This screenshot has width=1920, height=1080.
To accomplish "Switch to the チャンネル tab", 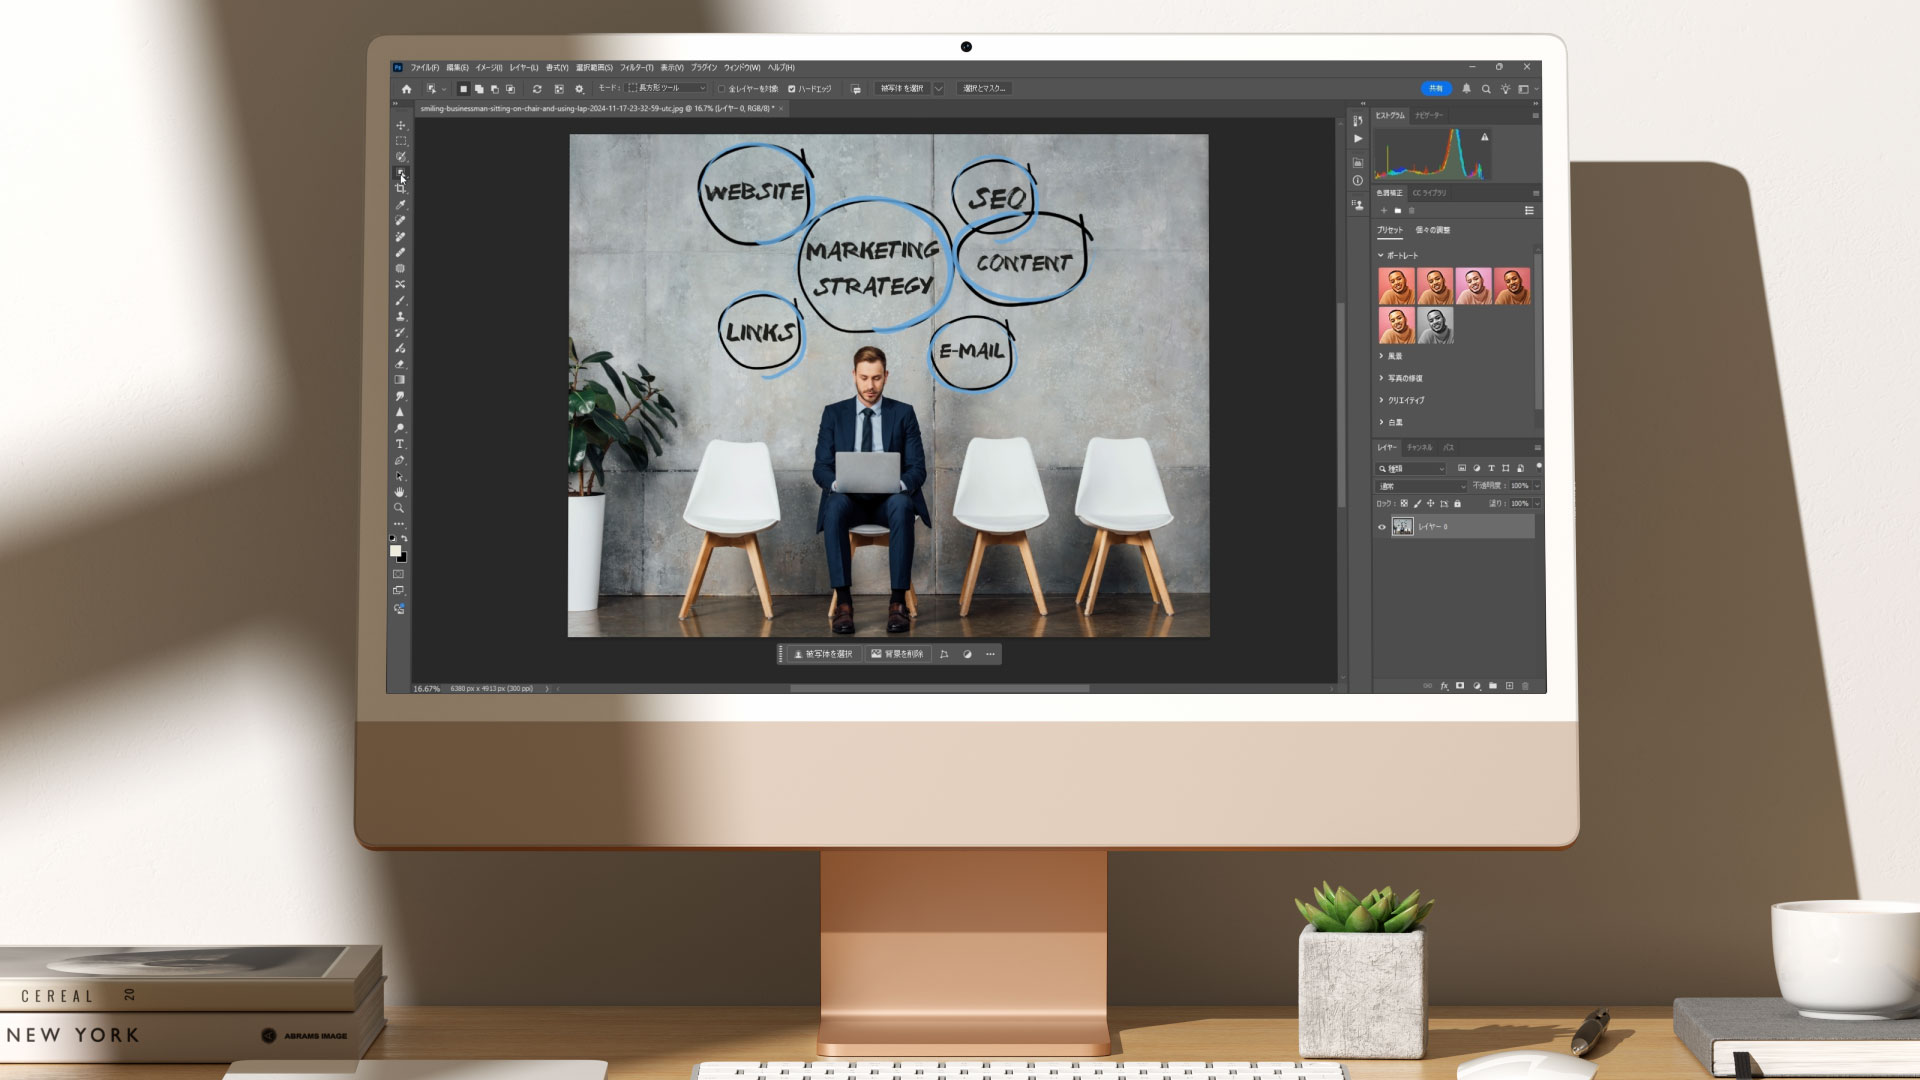I will pyautogui.click(x=1419, y=448).
